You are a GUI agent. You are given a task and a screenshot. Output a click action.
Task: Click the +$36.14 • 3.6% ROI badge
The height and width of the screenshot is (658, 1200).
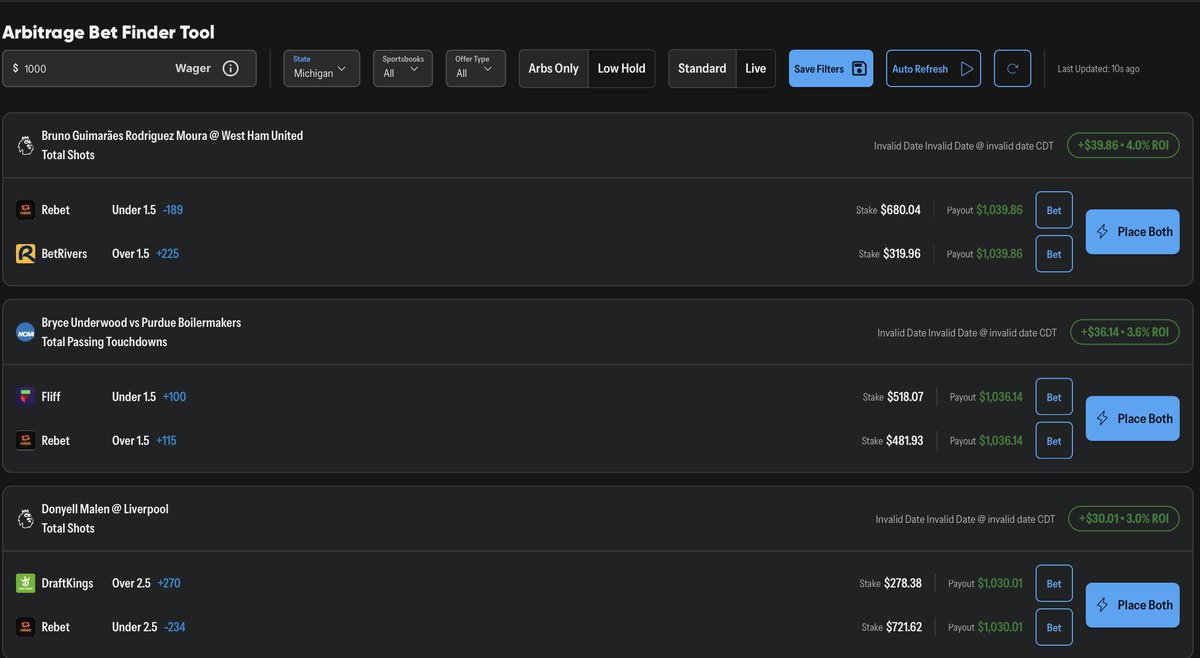point(1125,332)
